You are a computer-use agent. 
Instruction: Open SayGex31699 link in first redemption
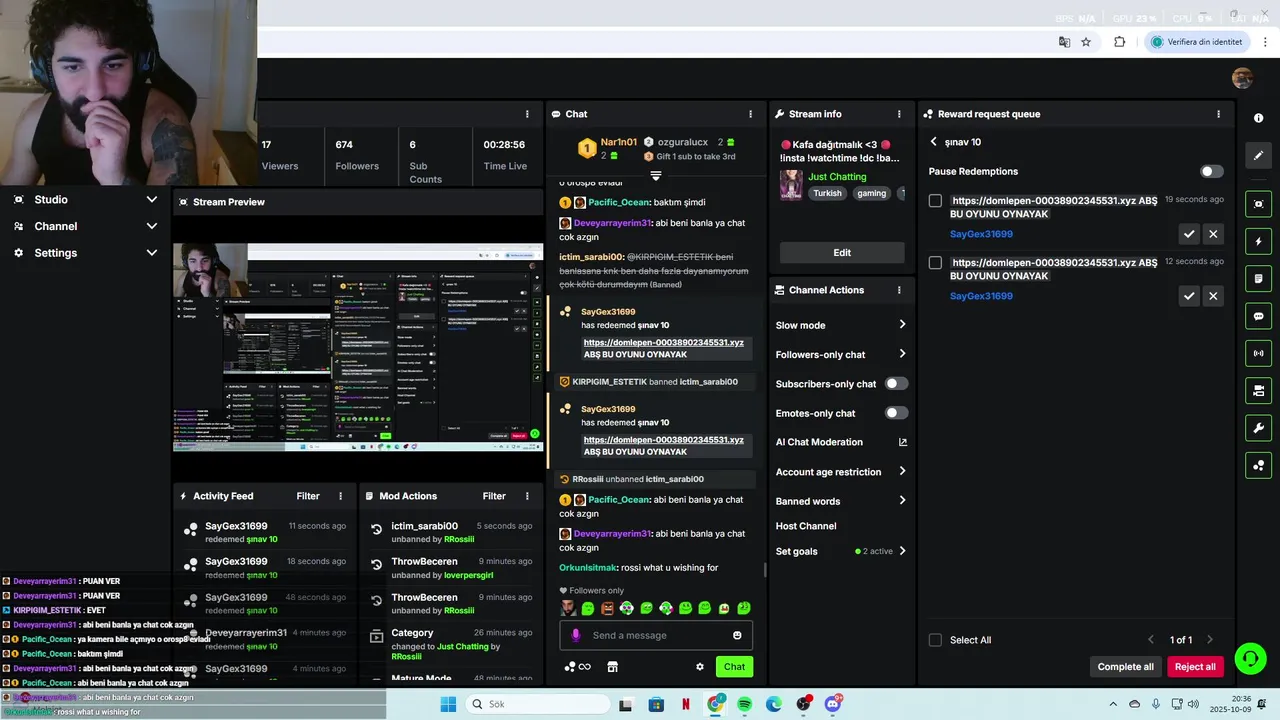pos(981,234)
